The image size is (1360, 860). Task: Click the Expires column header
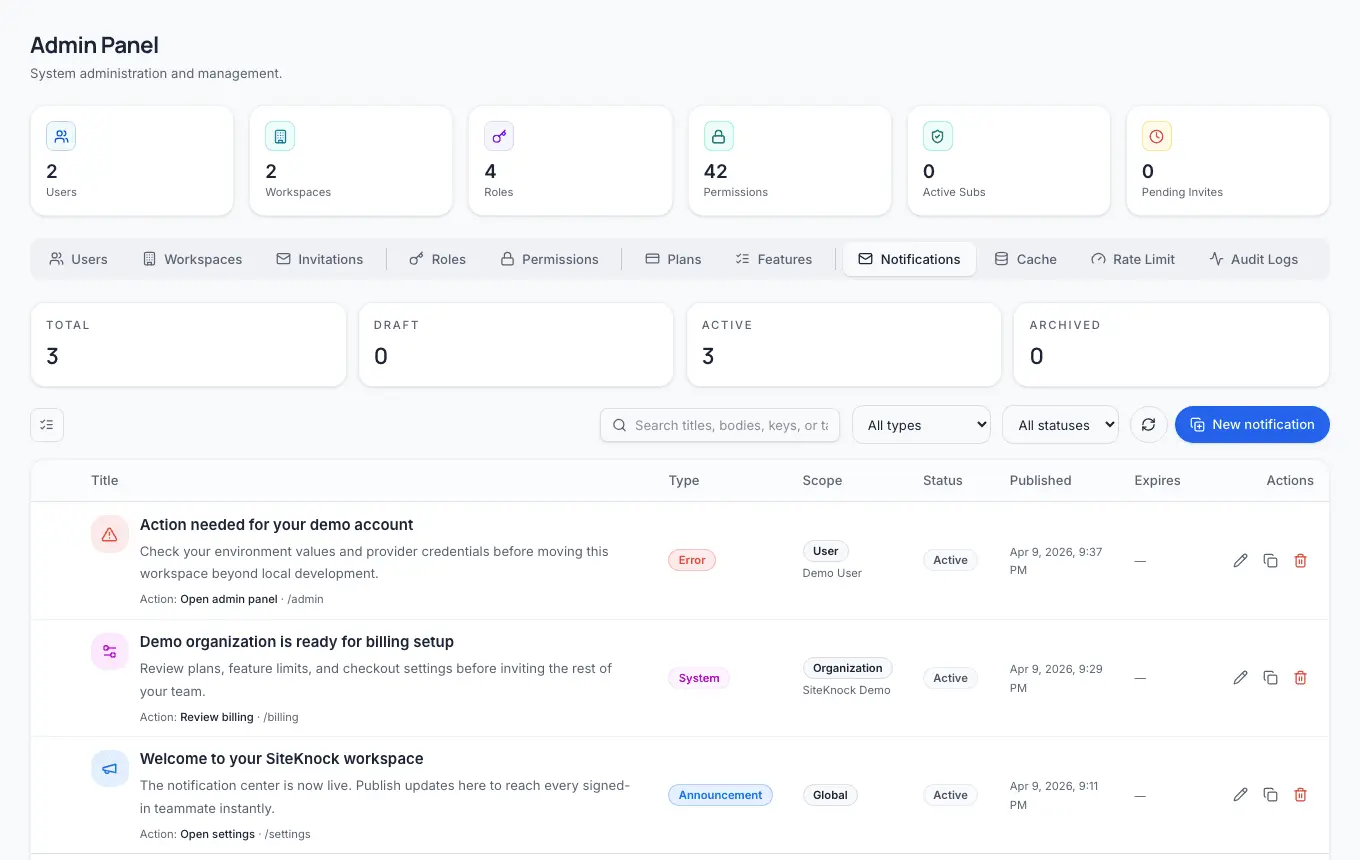[1157, 481]
